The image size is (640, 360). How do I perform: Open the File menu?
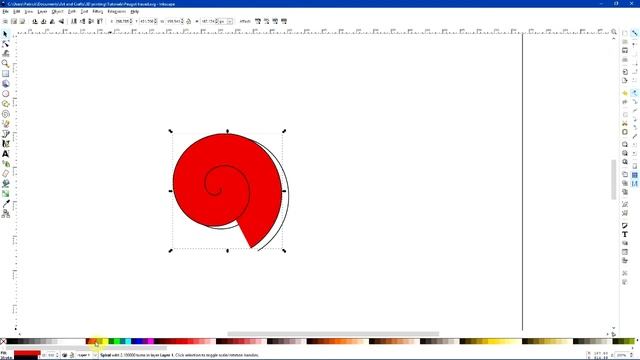pyautogui.click(x=5, y=12)
